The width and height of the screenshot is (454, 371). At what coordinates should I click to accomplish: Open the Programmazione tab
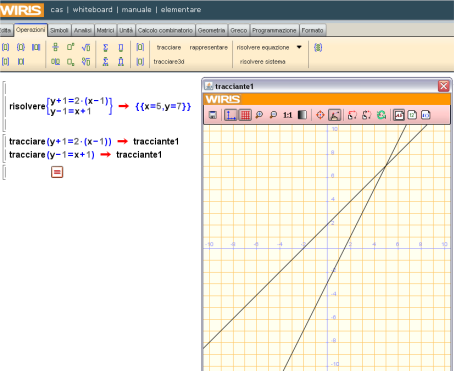(x=274, y=30)
